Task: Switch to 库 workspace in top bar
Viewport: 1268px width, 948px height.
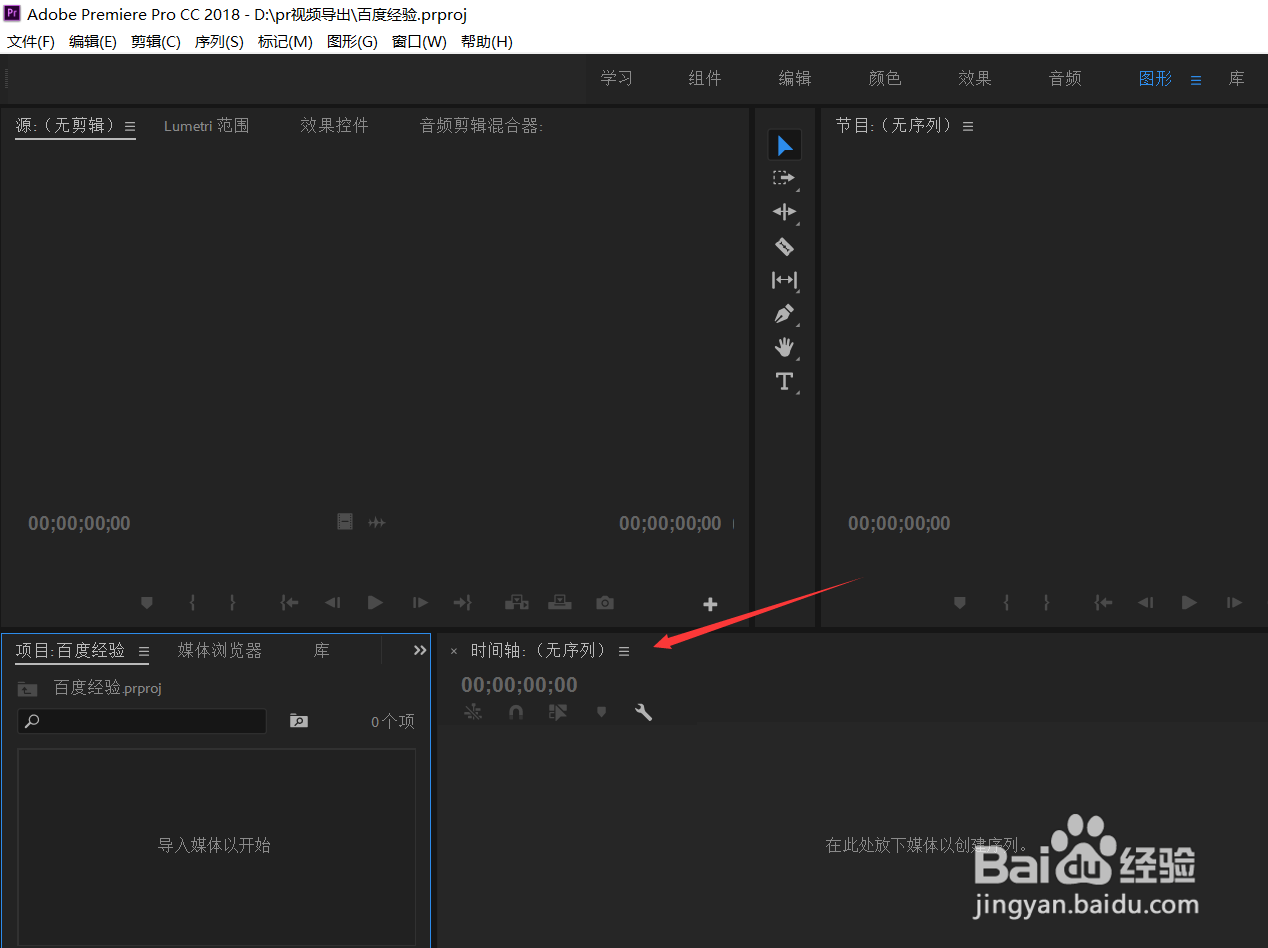Action: pyautogui.click(x=1237, y=78)
